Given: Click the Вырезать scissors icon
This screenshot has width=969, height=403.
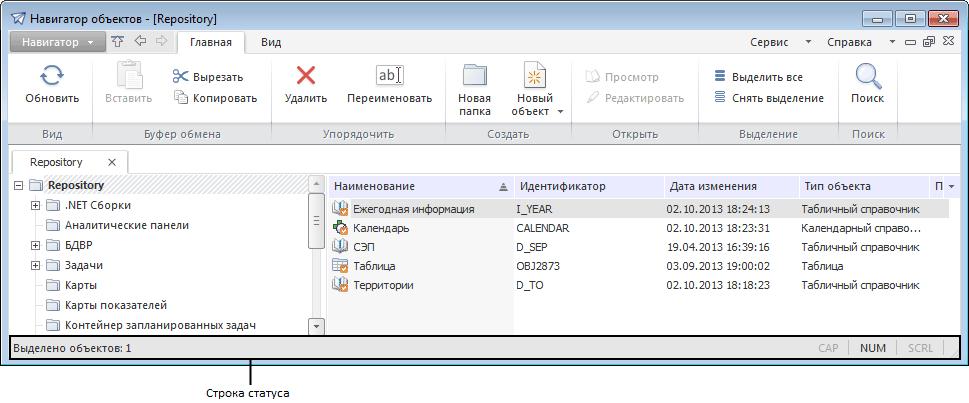Looking at the screenshot, I should [180, 76].
